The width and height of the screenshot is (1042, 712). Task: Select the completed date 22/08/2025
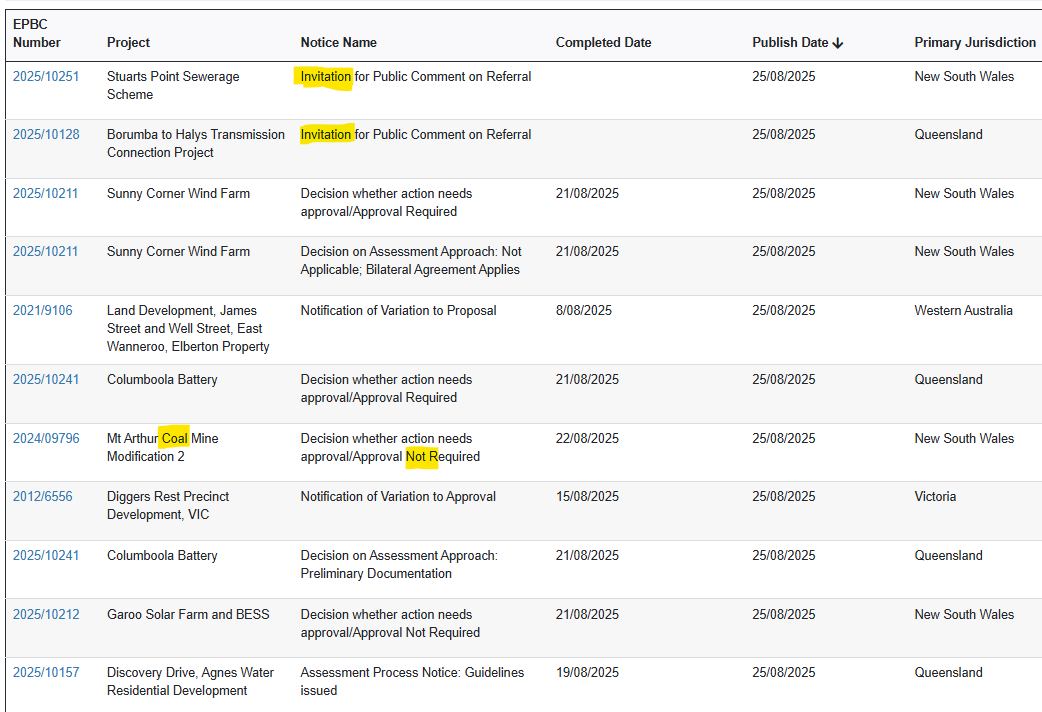pyautogui.click(x=587, y=439)
